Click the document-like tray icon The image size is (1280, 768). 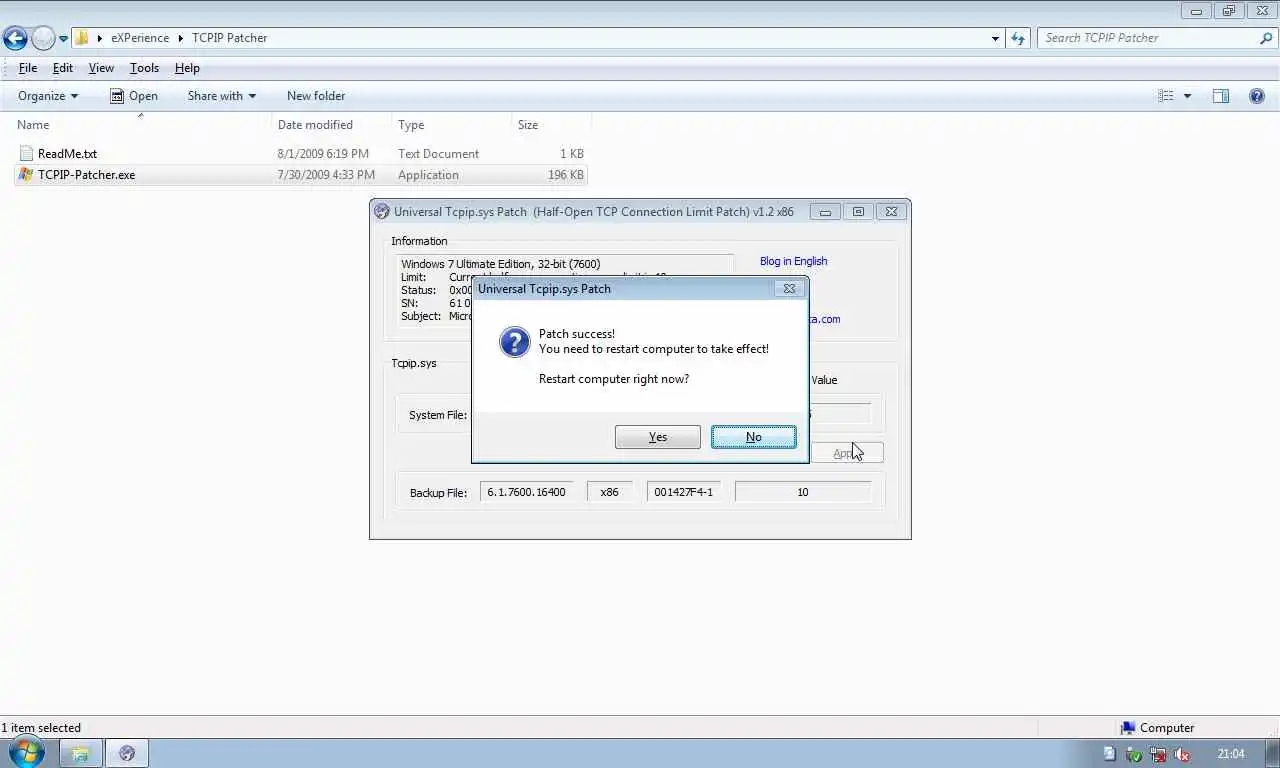(1110, 754)
